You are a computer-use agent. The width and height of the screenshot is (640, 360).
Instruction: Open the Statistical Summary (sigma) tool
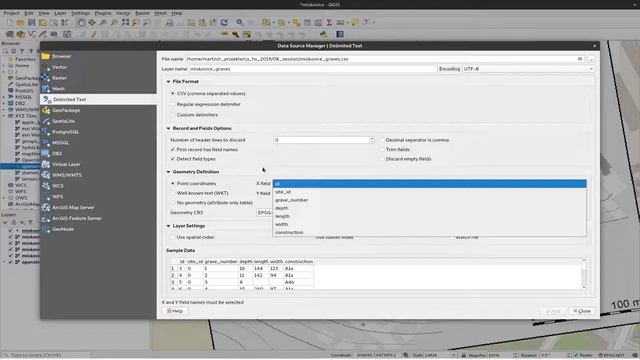[x=329, y=22]
